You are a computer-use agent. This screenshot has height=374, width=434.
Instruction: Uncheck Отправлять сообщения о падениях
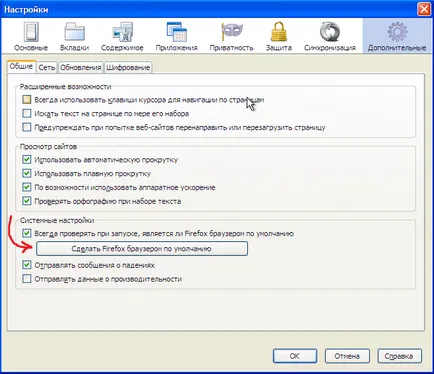[27, 265]
